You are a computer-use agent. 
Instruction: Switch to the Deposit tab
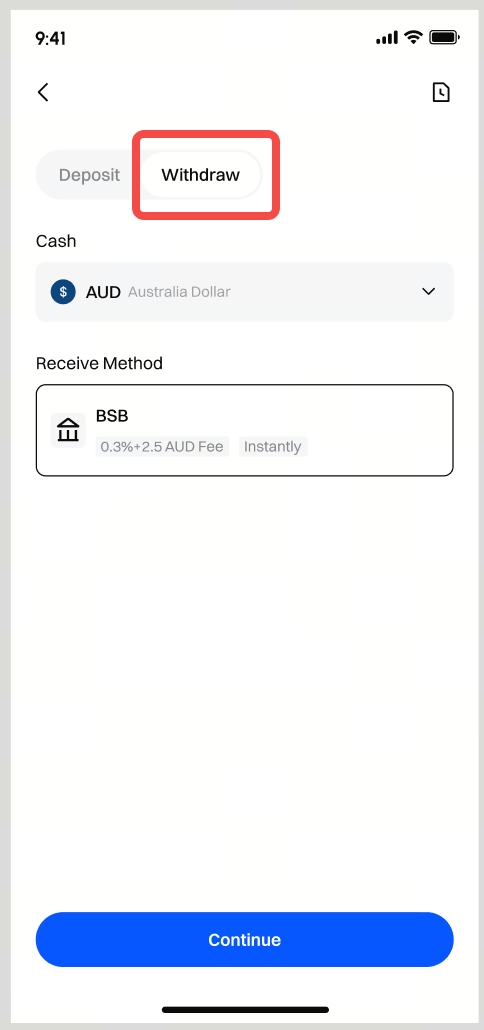[x=89, y=175]
